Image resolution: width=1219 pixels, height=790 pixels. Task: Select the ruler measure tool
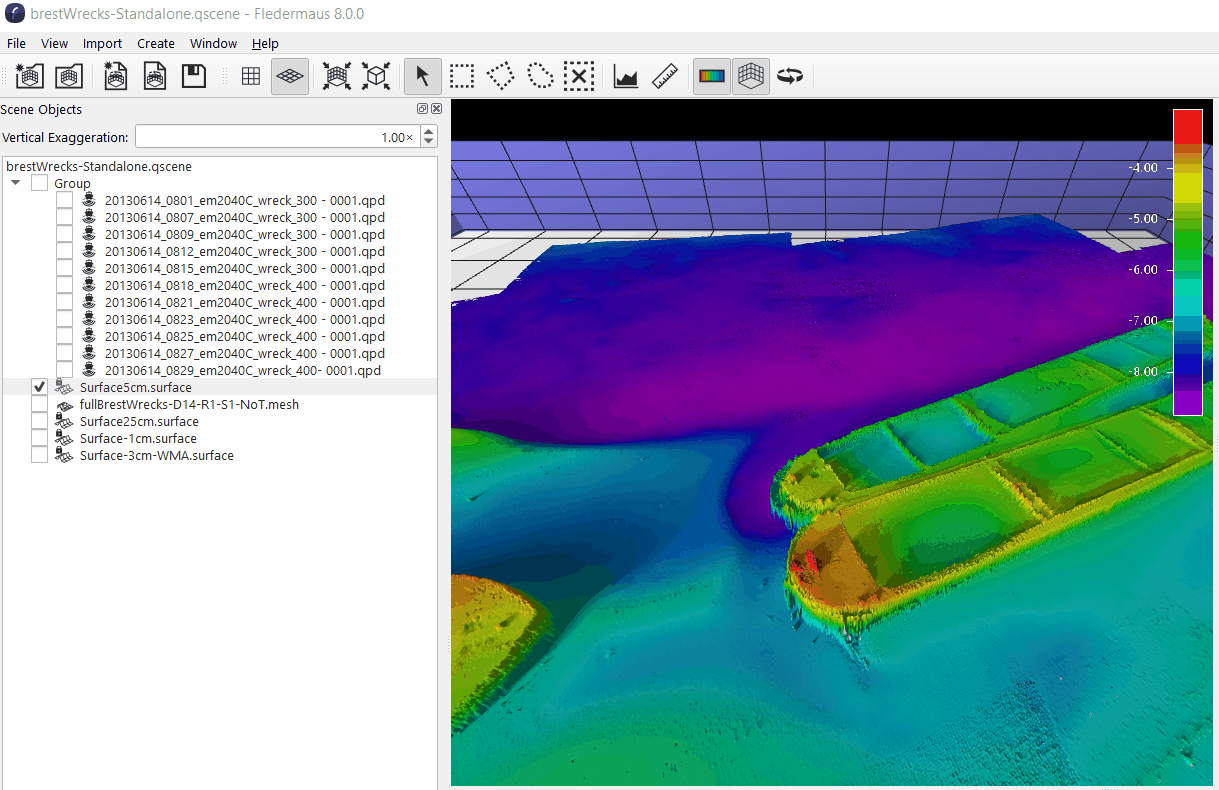(x=665, y=76)
